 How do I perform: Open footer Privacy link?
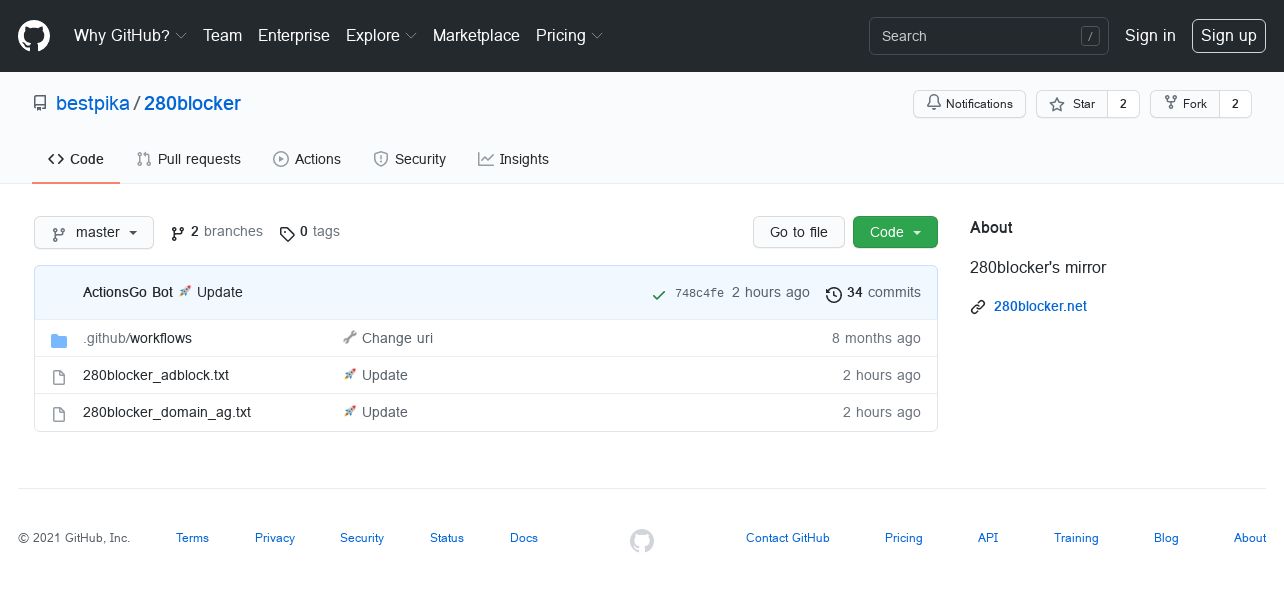click(275, 538)
